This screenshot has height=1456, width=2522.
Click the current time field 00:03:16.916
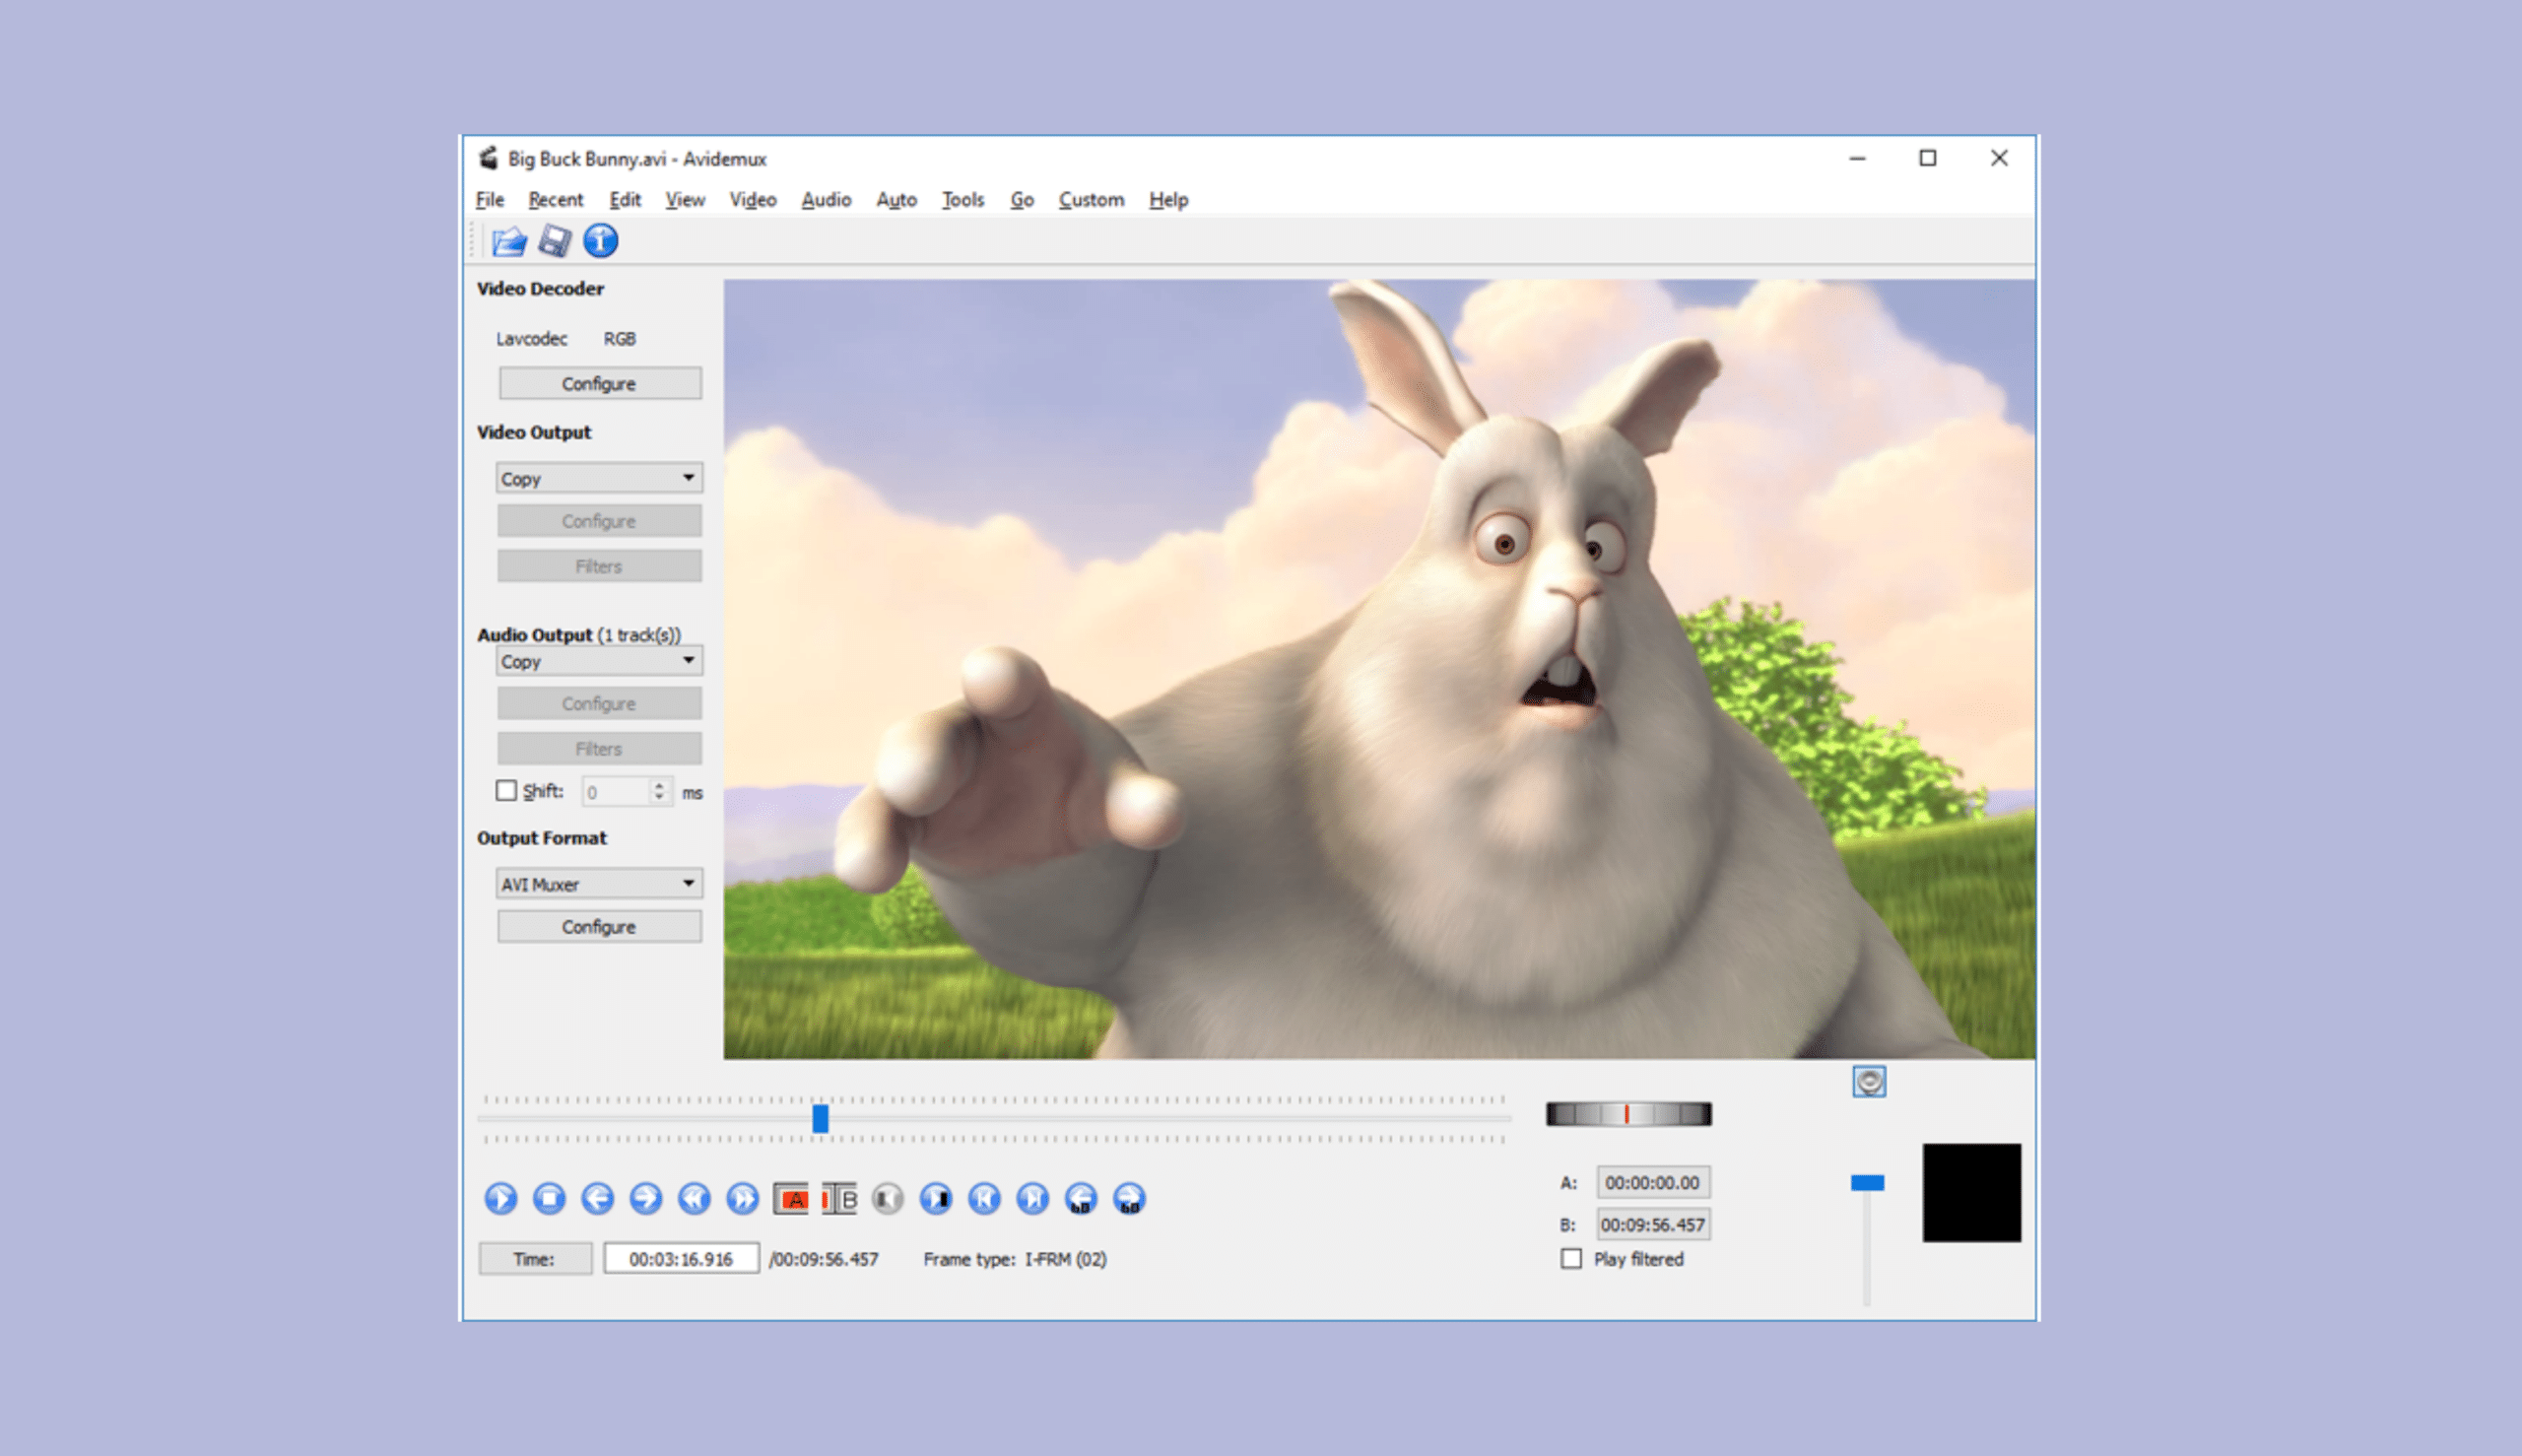click(681, 1259)
